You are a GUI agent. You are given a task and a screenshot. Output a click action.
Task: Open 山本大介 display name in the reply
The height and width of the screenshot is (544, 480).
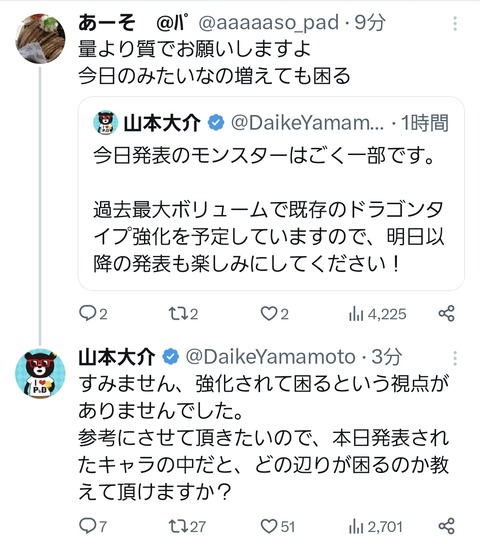coord(117,357)
